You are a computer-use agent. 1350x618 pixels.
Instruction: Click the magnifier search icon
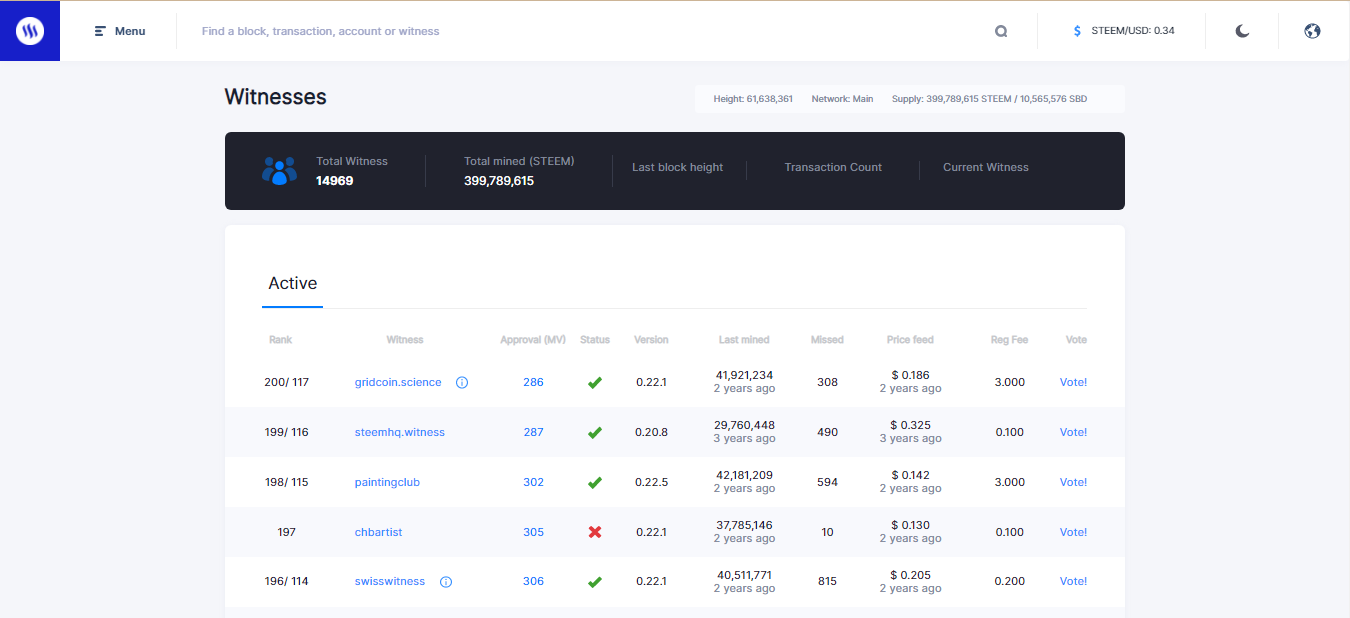(x=1001, y=31)
